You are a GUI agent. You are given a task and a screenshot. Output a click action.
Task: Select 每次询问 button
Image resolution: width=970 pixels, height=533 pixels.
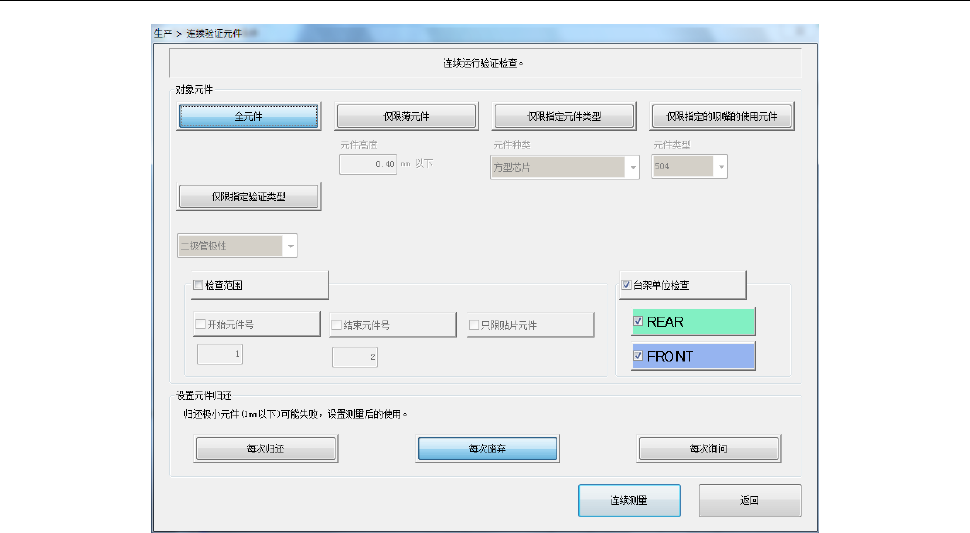click(x=709, y=449)
